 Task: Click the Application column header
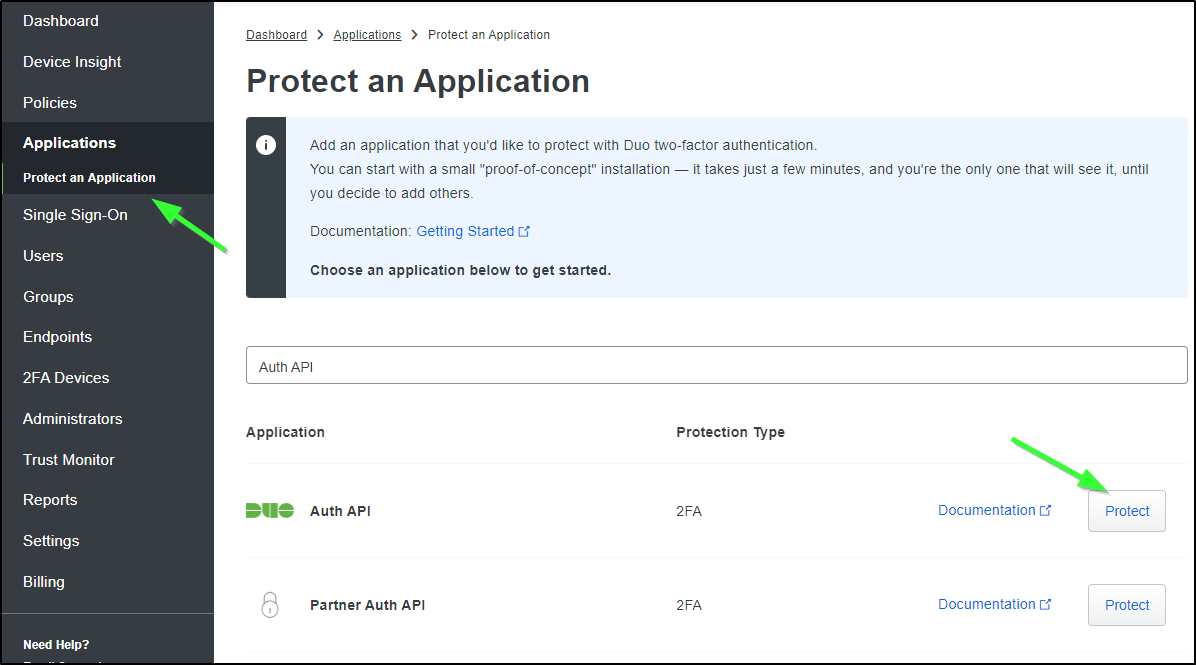tap(285, 432)
